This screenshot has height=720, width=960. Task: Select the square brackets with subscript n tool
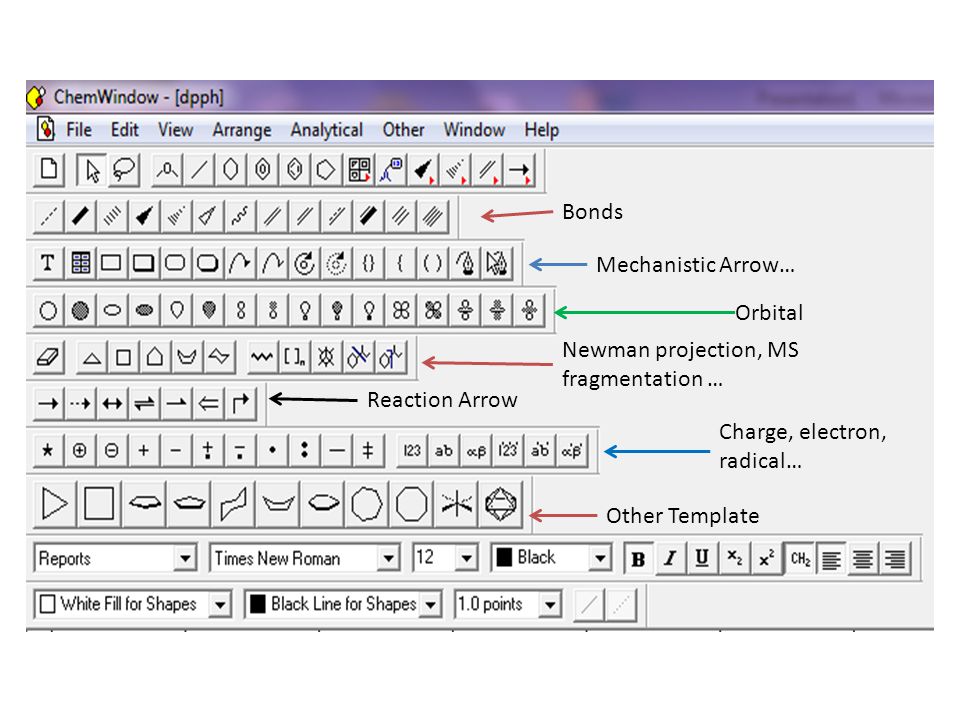tap(294, 356)
